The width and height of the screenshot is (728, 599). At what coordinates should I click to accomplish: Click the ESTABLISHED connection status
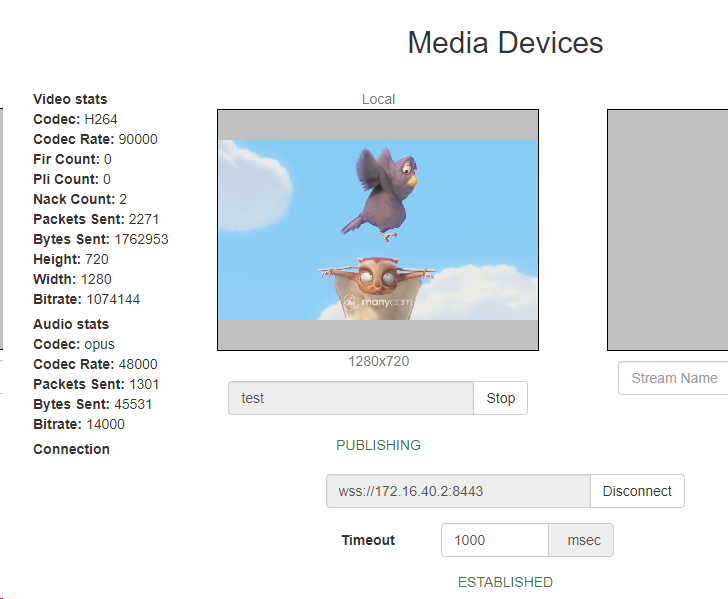tap(505, 582)
